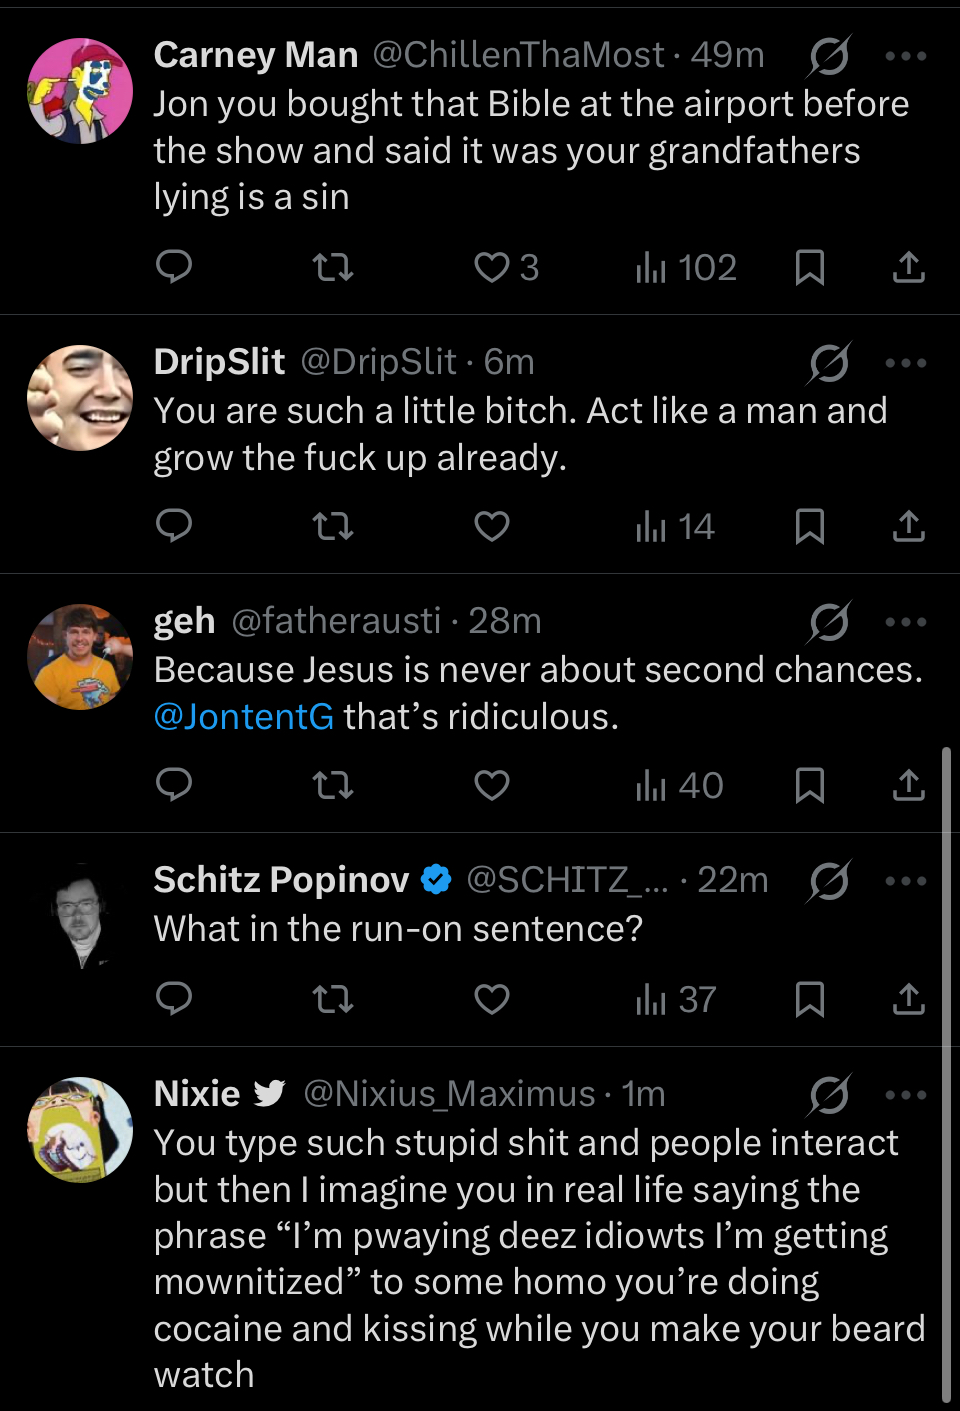
Task: Reply to Carney Man's tweet
Action: pos(174,267)
